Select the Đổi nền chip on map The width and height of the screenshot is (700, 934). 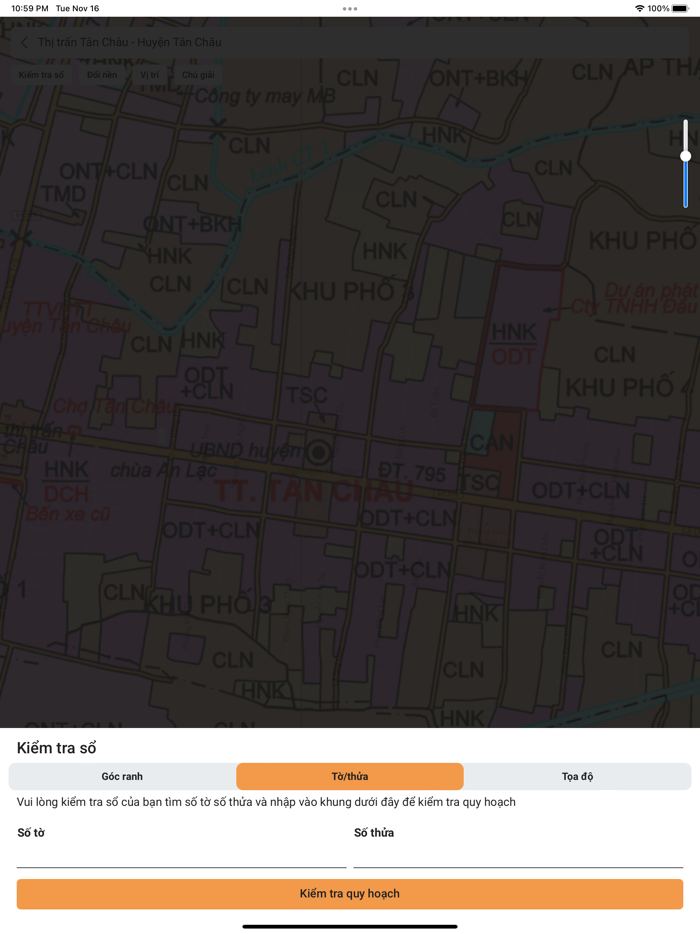[102, 74]
